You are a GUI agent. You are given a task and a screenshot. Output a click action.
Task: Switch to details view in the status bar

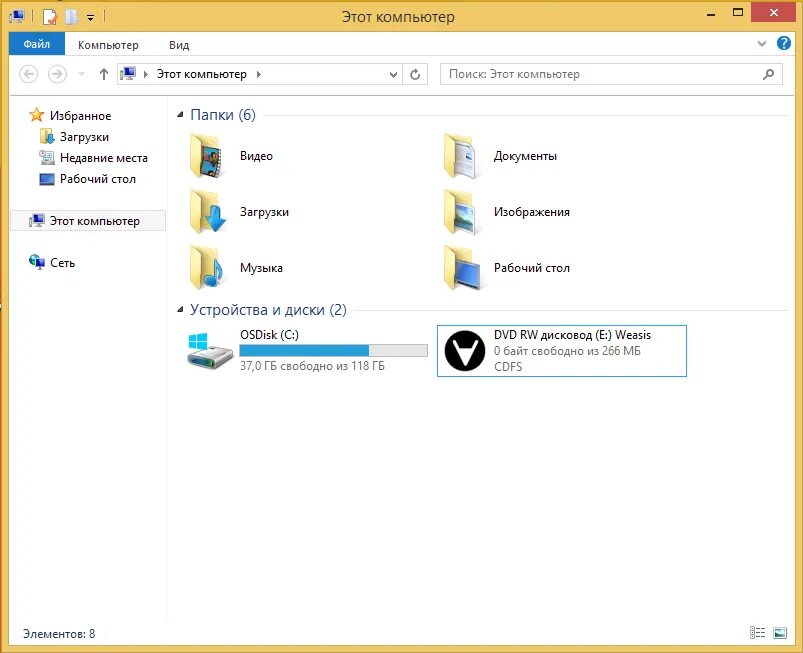click(757, 633)
